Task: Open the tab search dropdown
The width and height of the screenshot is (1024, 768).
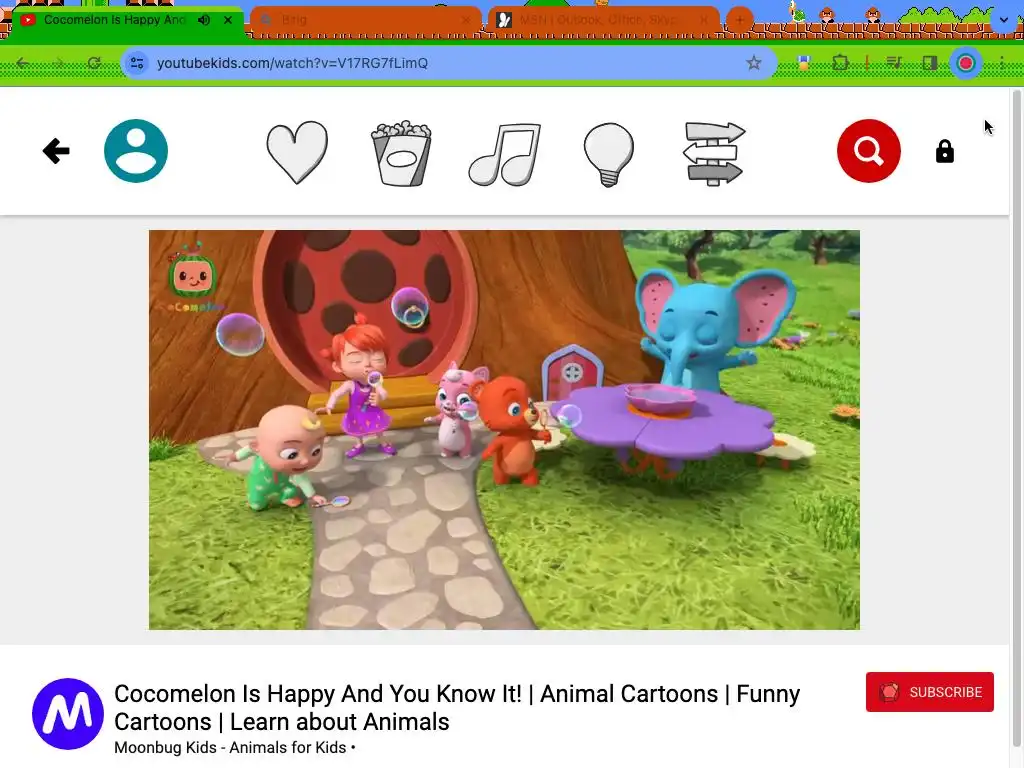Action: click(1004, 20)
